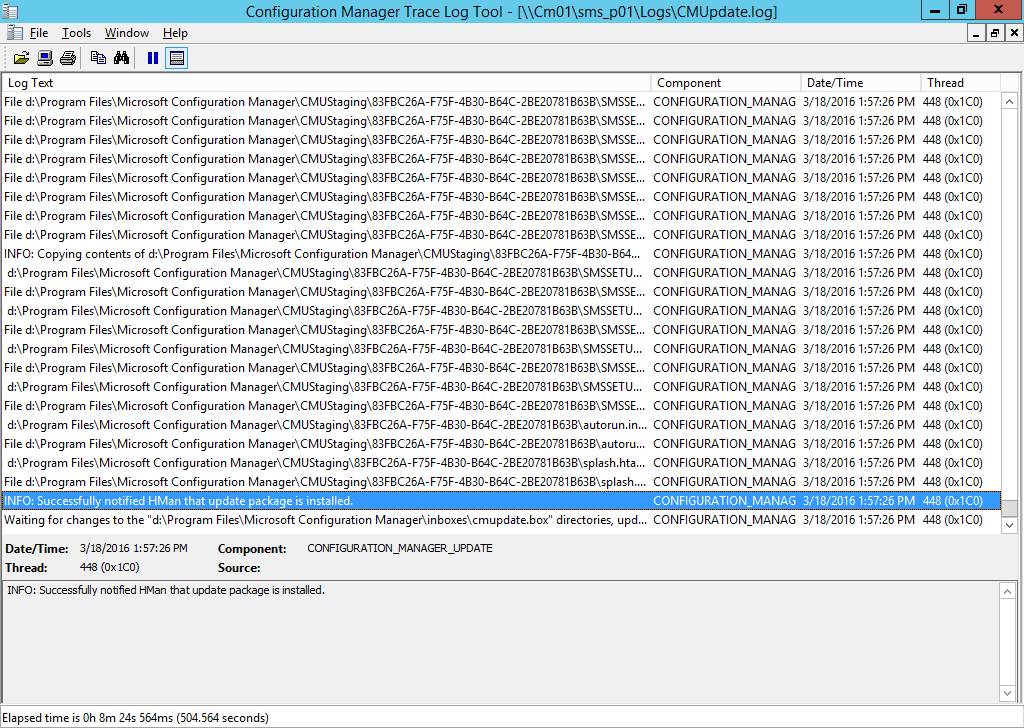Click the '3/18/2016 1:57:26 PM' detail value
1024x728 pixels.
[x=134, y=548]
